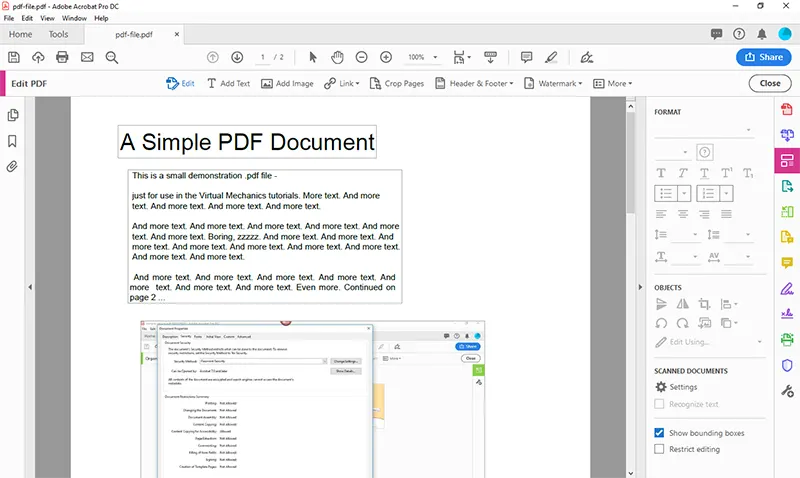Open the text color swatch
The height and width of the screenshot is (478, 800).
click(705, 152)
